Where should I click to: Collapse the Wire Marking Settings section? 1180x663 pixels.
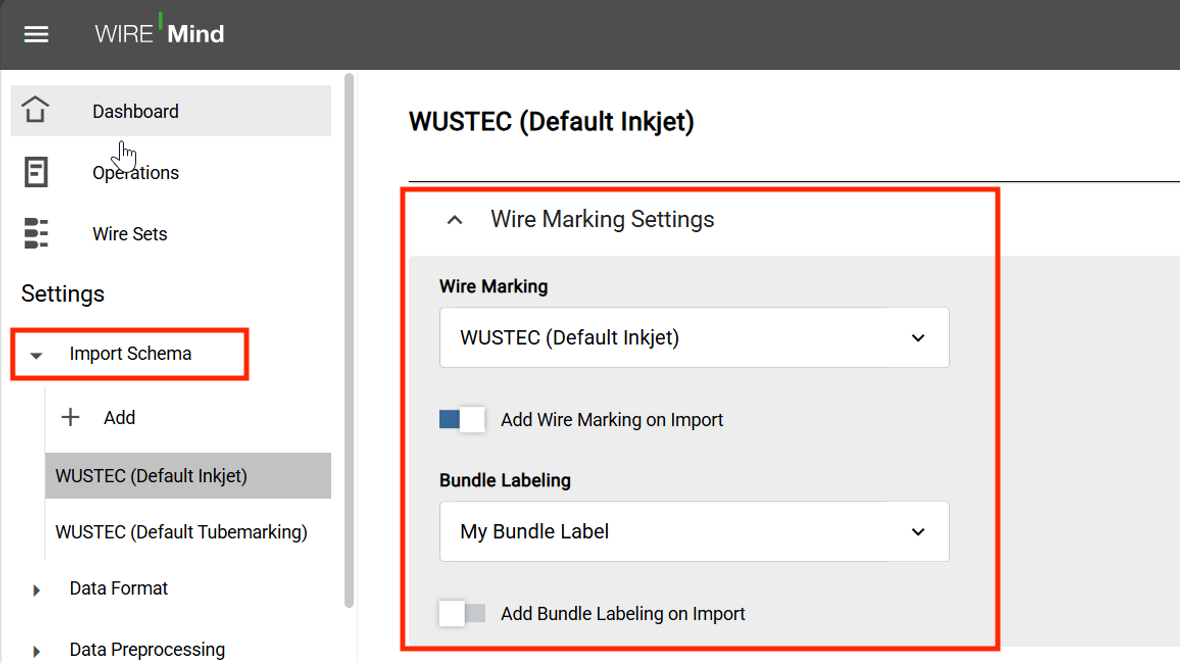455,220
